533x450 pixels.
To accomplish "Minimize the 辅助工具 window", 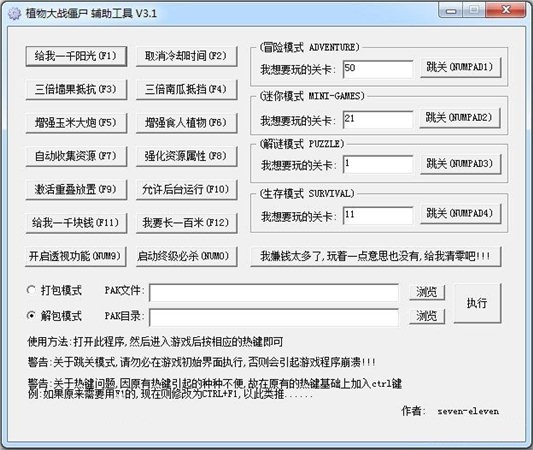I will tap(451, 11).
